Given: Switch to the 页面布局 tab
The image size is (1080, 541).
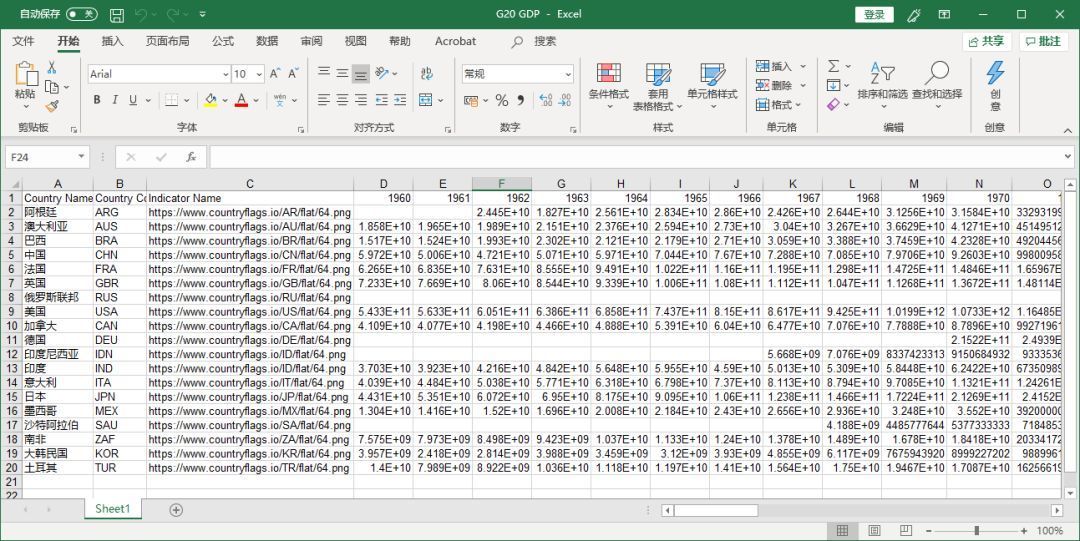Looking at the screenshot, I should pyautogui.click(x=167, y=41).
